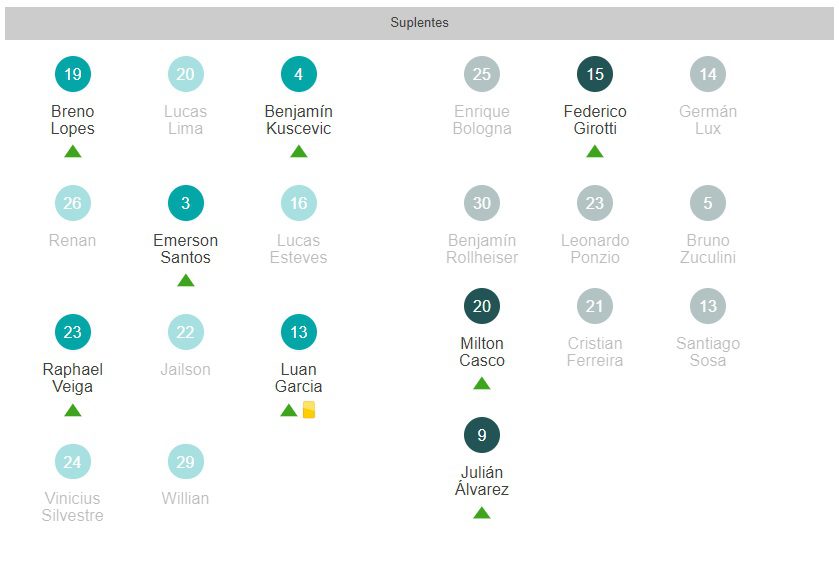Click Federico Girotti number 15 badge

pos(595,74)
